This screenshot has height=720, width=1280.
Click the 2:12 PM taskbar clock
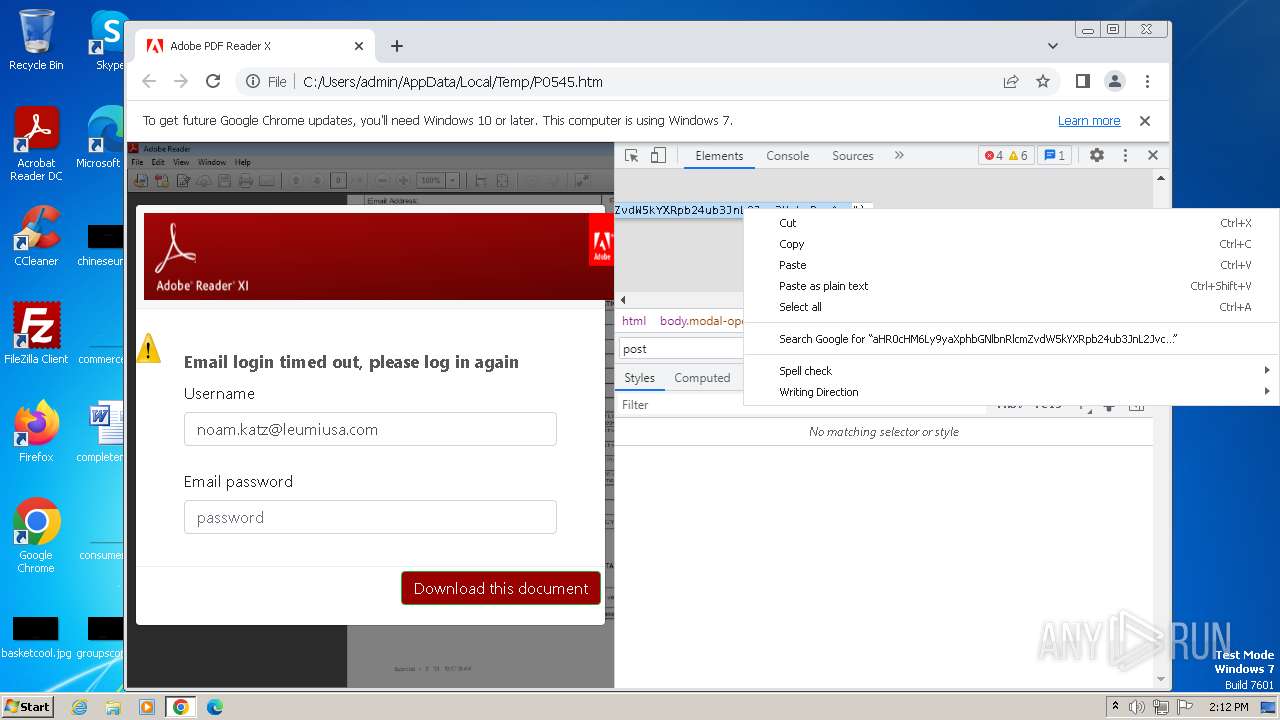(1228, 707)
